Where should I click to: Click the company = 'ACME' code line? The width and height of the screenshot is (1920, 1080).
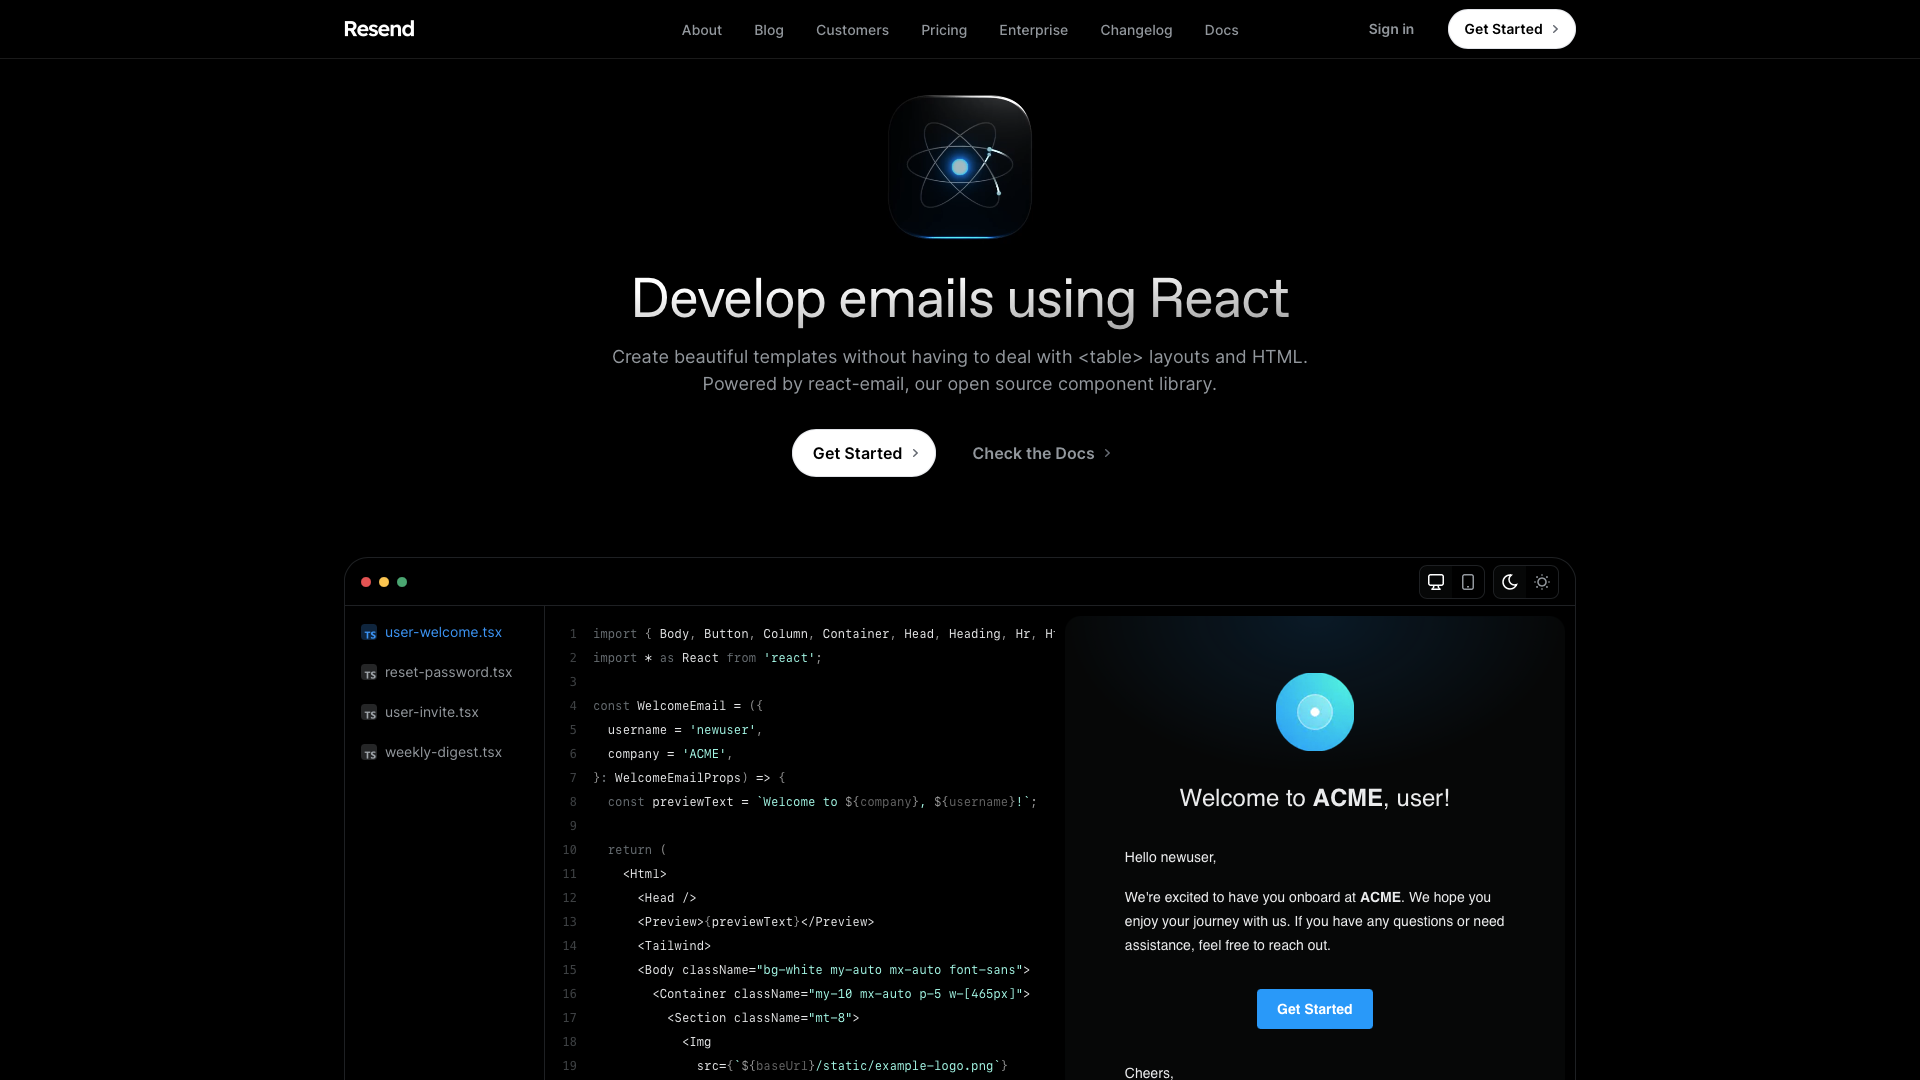point(670,754)
